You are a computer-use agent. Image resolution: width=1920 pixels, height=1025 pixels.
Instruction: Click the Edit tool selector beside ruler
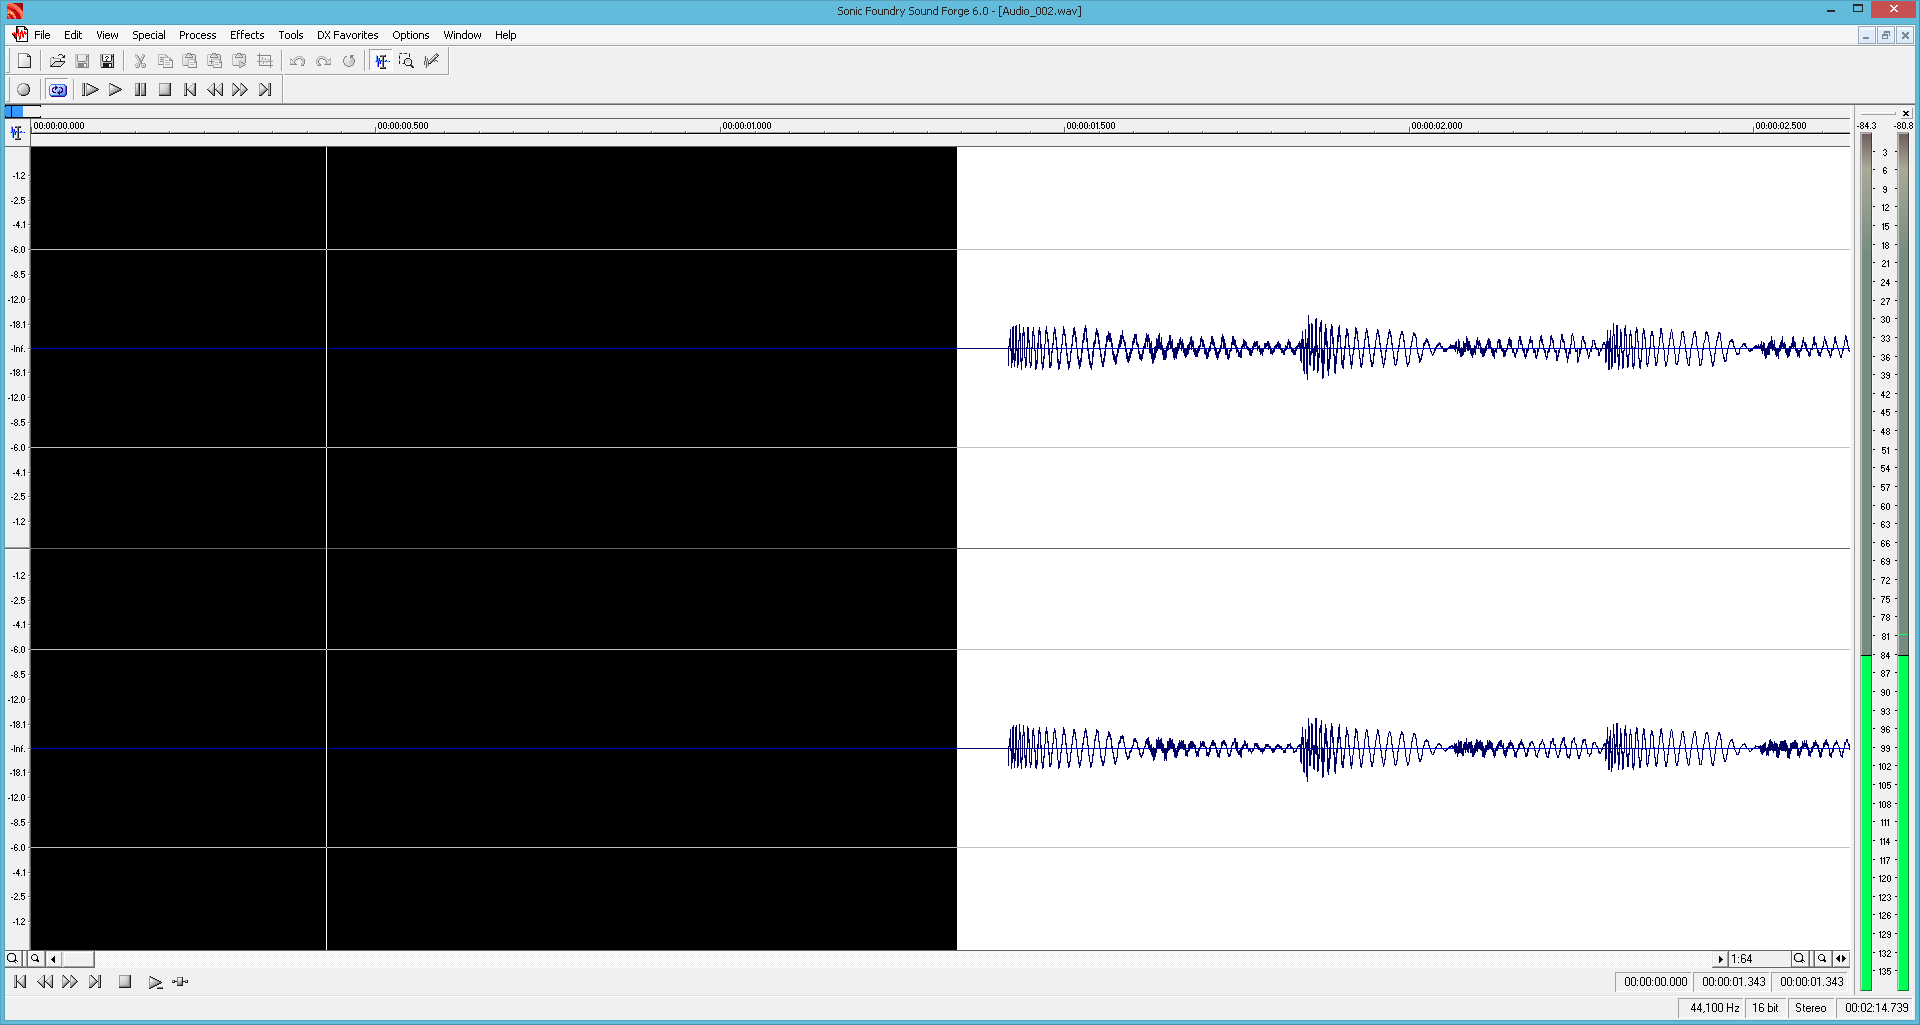click(x=17, y=132)
